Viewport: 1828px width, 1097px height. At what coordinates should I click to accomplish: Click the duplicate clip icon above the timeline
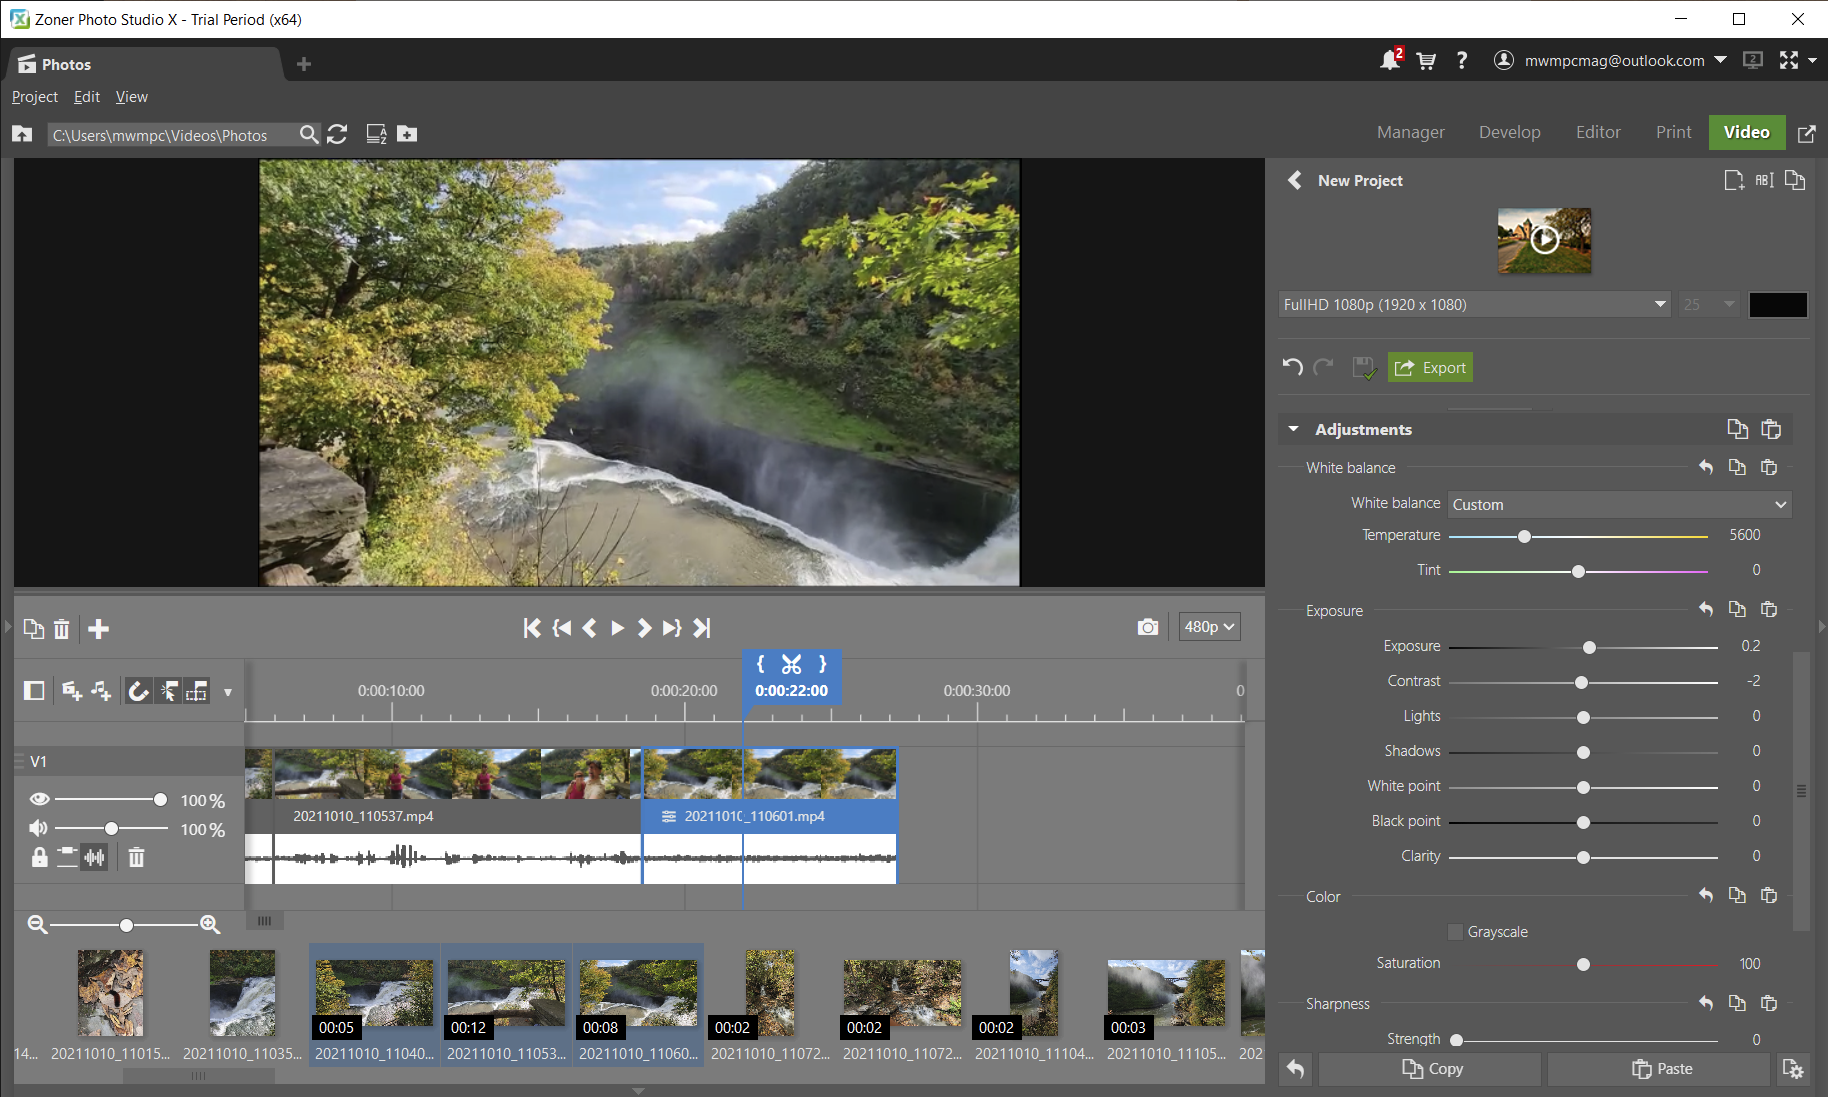pyautogui.click(x=33, y=629)
